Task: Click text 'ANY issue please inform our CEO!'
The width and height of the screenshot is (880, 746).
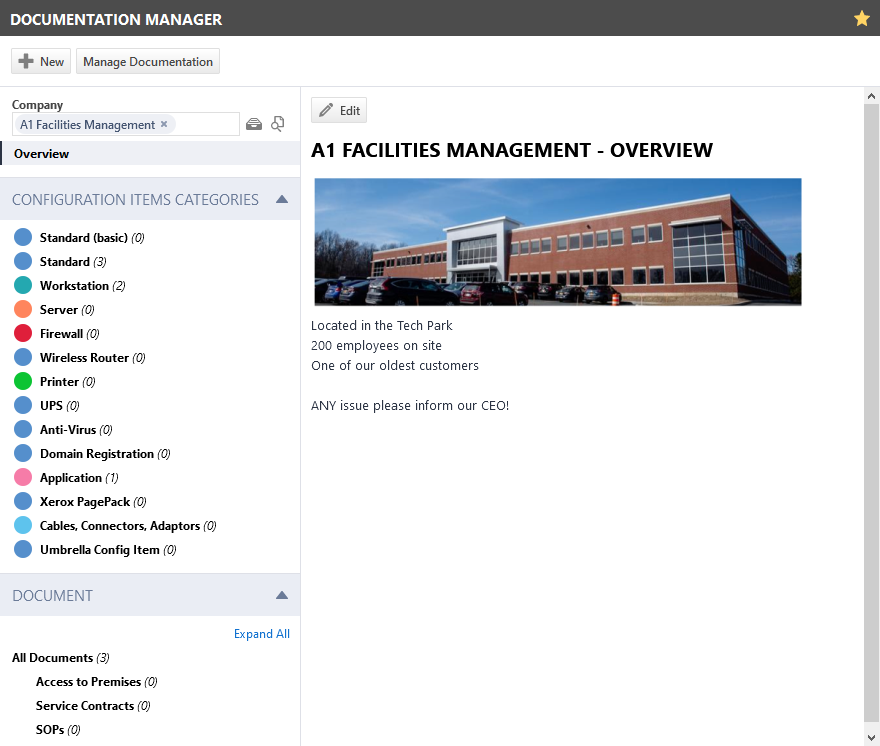Action: click(410, 405)
